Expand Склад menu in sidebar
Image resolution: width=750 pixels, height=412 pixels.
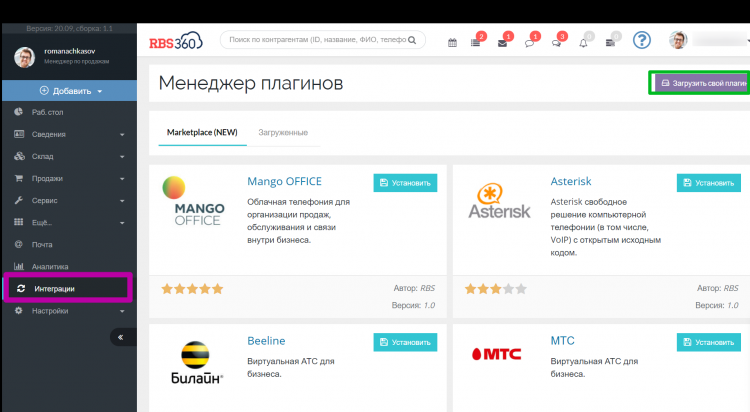(69, 156)
